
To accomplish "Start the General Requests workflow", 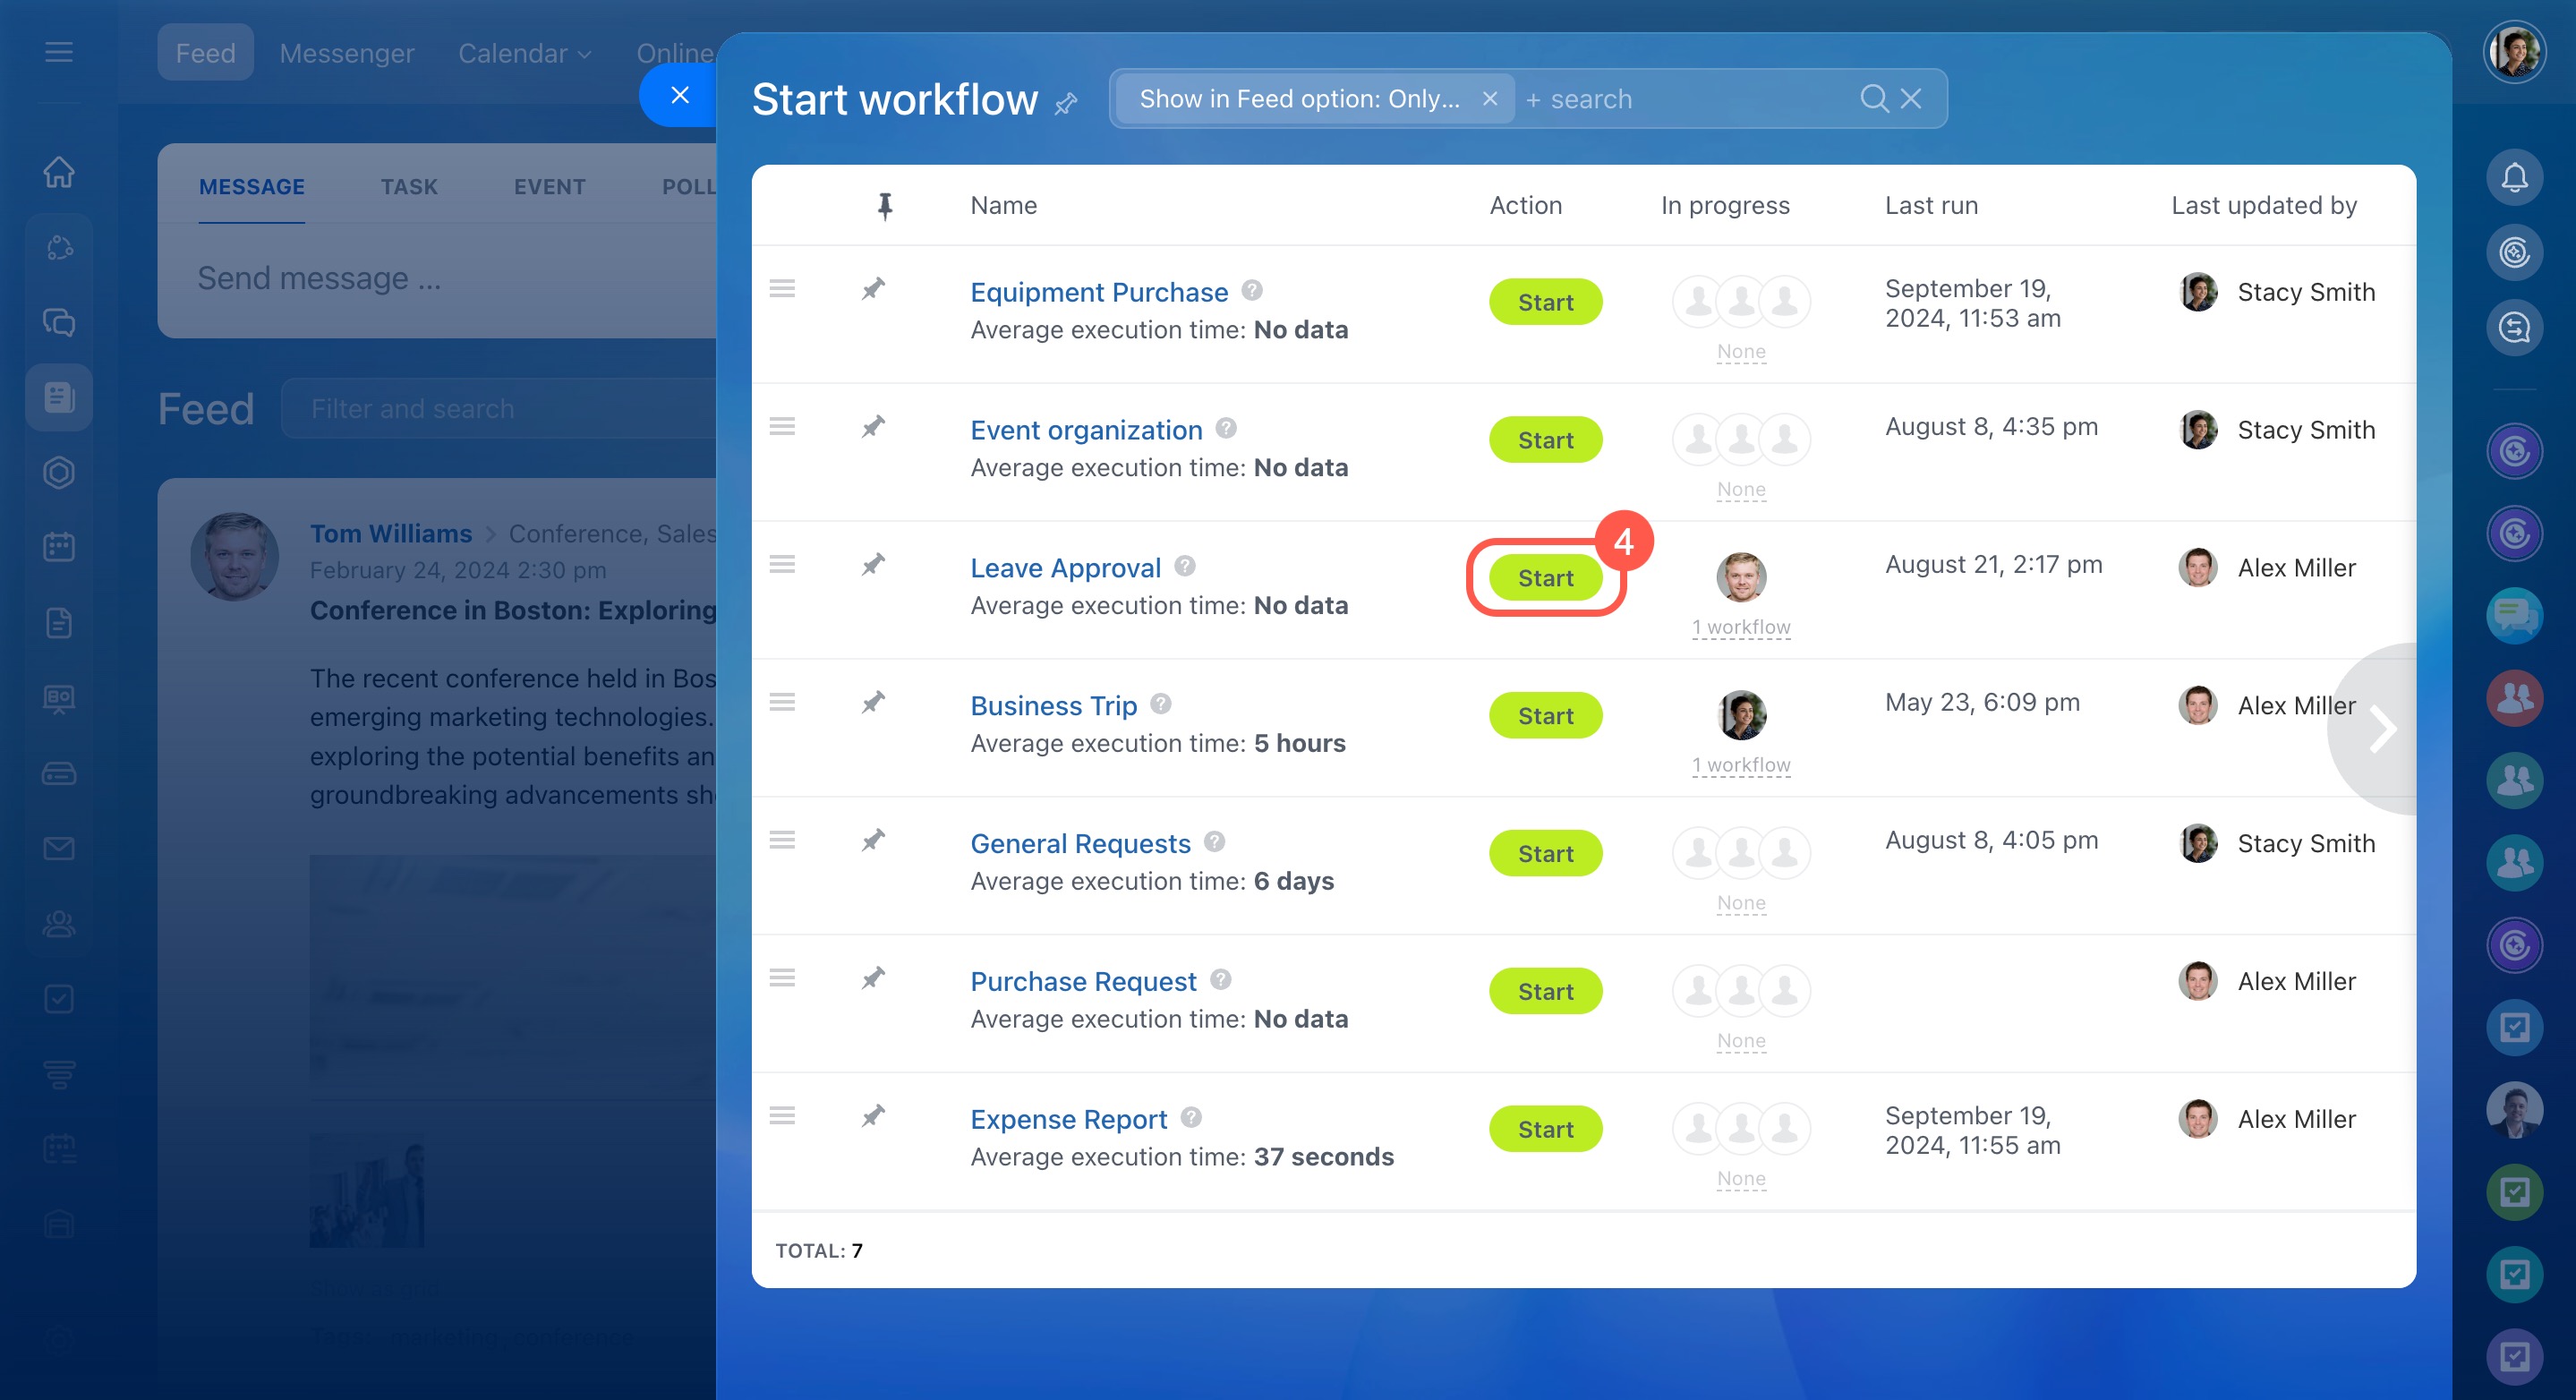I will (x=1545, y=854).
